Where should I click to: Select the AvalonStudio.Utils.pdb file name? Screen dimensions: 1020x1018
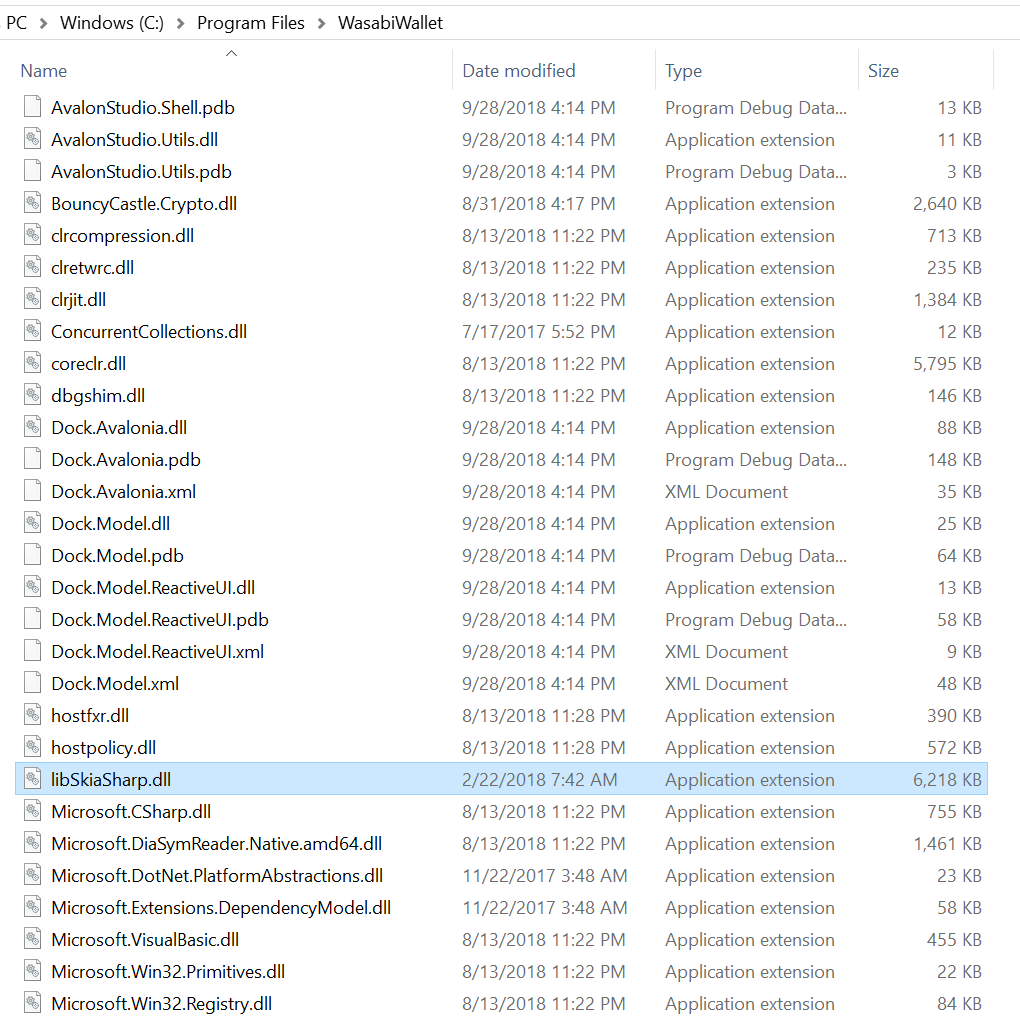point(141,172)
